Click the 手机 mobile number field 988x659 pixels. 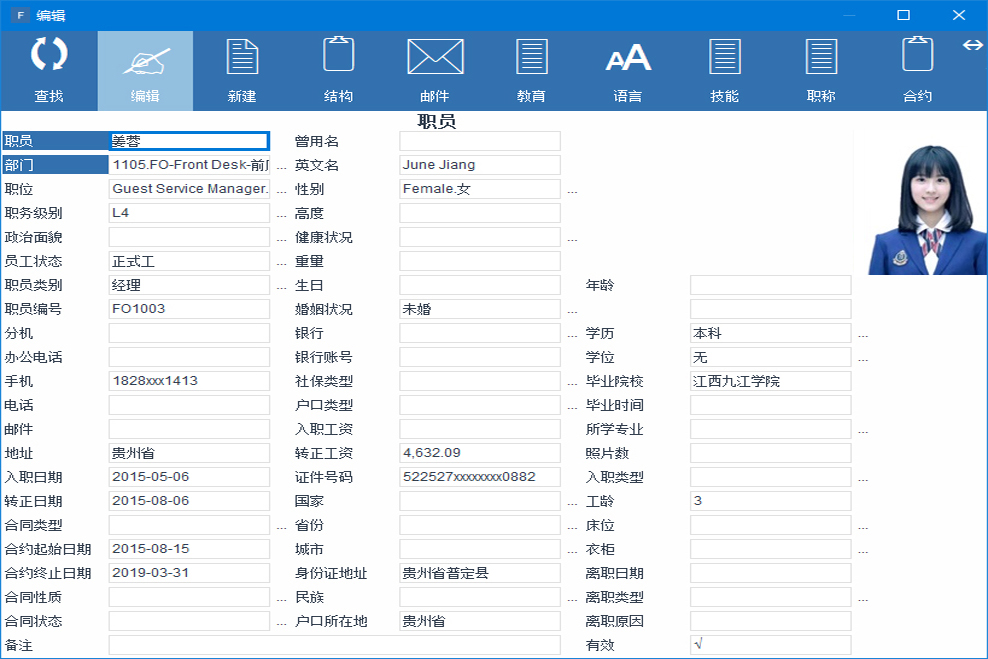(189, 381)
